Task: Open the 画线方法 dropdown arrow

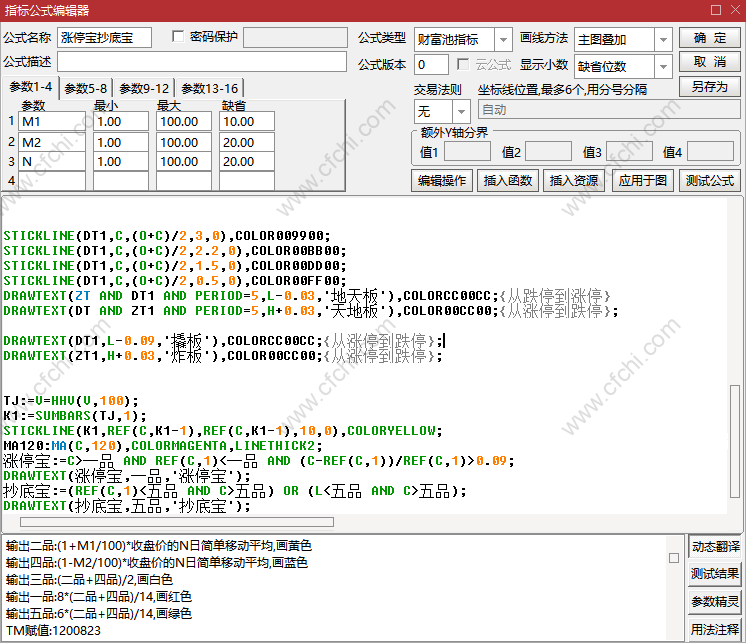Action: 663,39
